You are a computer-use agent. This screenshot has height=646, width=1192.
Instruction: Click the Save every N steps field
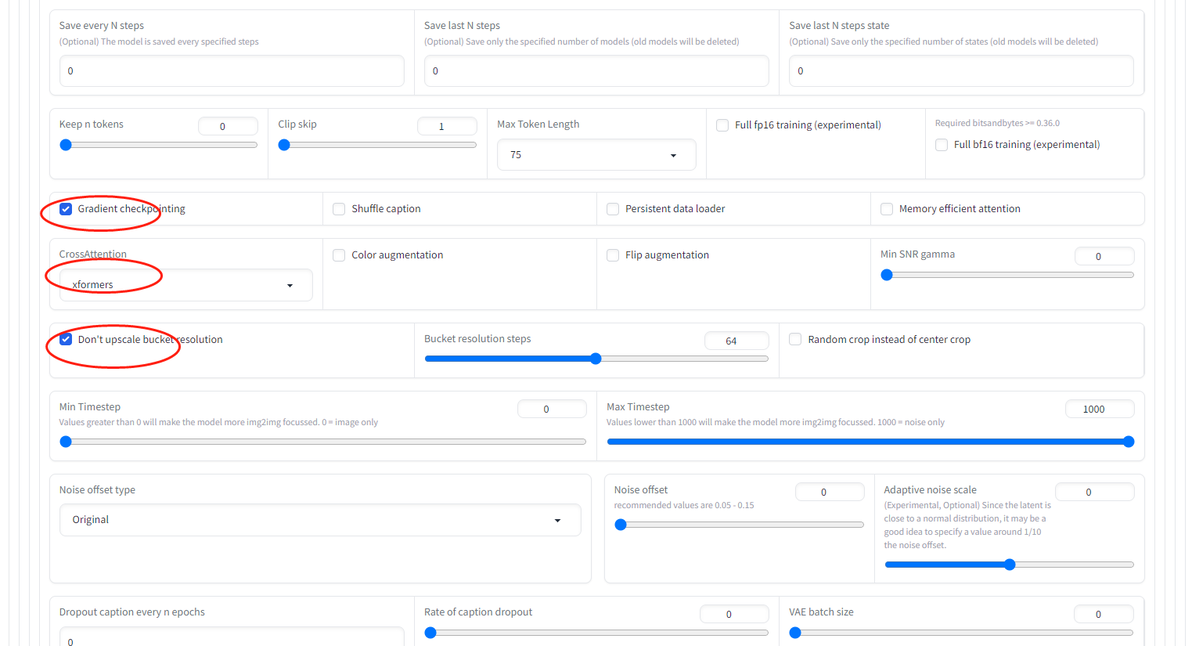pyautogui.click(x=231, y=71)
